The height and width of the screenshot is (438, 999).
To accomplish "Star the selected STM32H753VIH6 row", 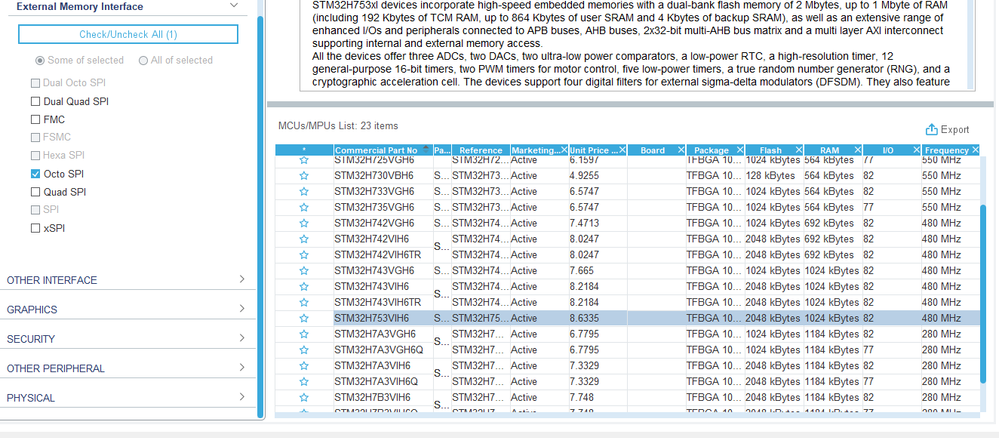I will pyautogui.click(x=304, y=318).
